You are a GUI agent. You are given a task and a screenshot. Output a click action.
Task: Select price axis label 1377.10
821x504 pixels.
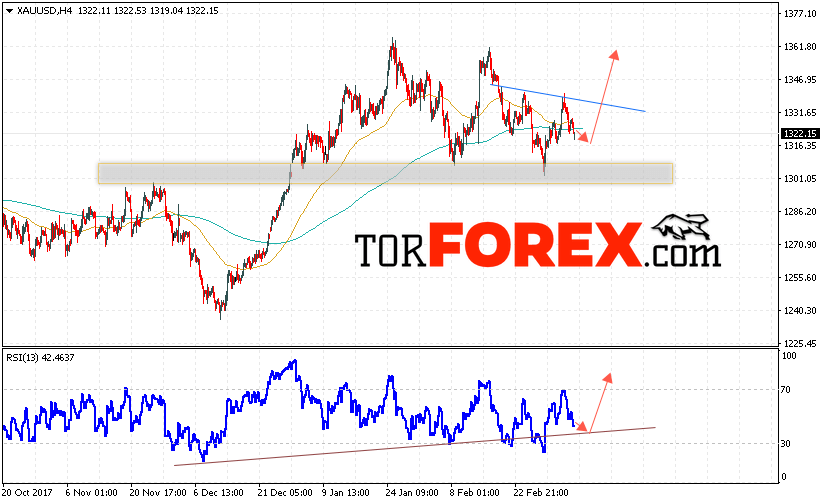point(800,14)
